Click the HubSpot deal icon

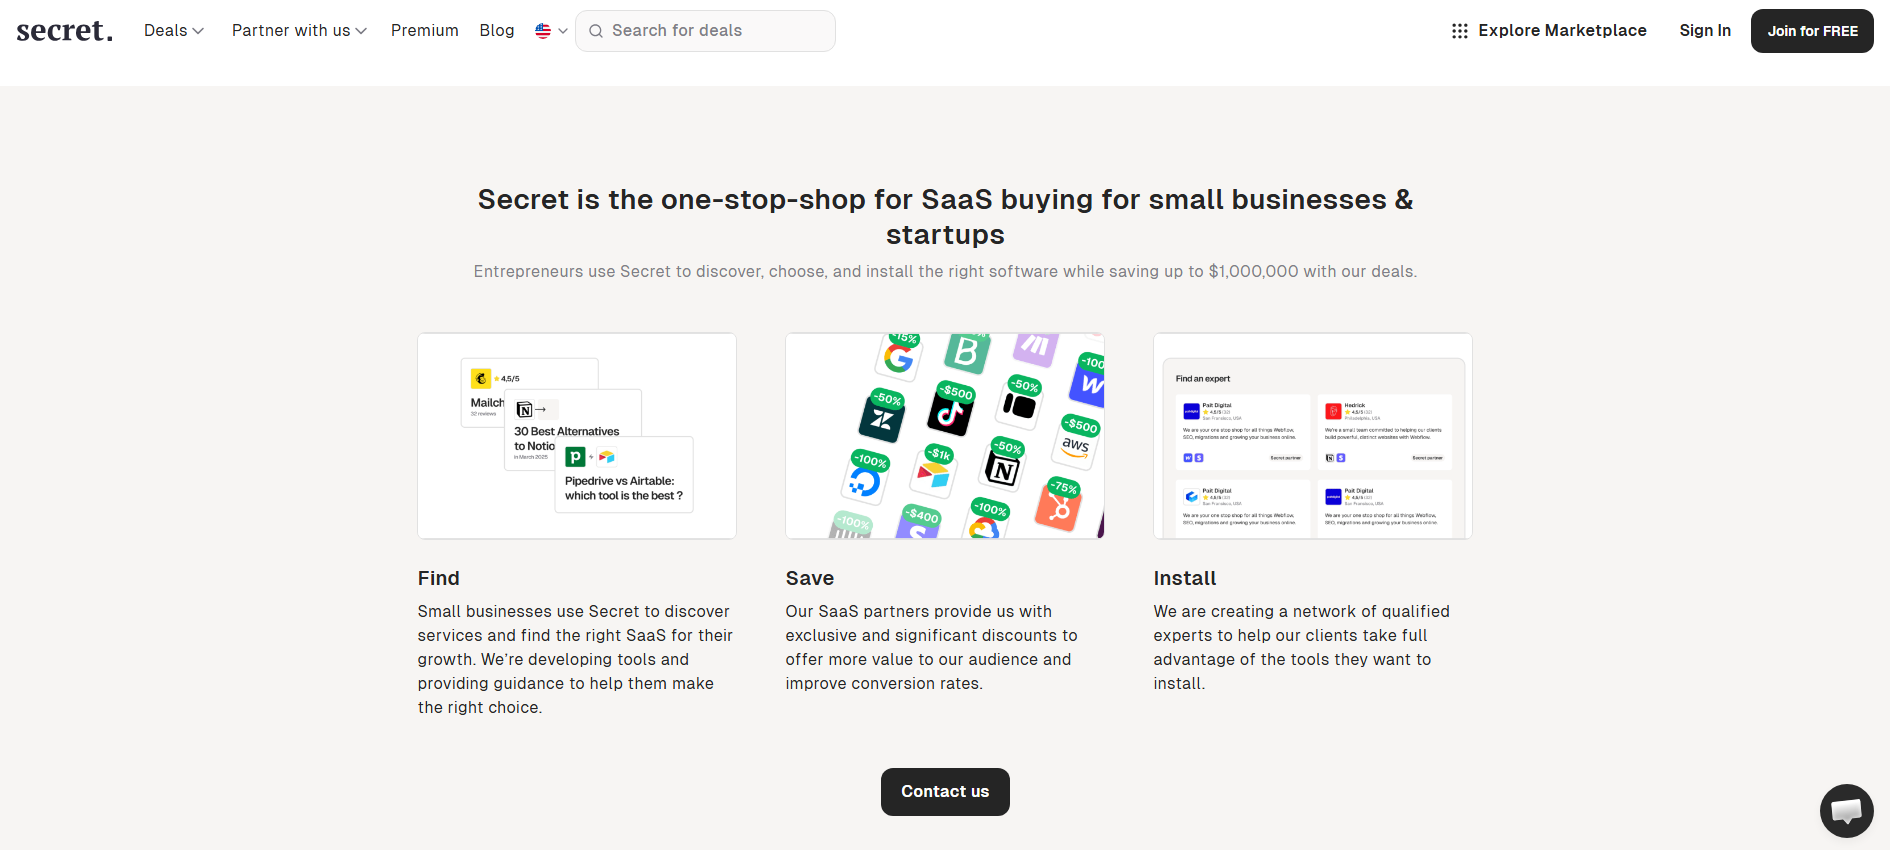1059,509
